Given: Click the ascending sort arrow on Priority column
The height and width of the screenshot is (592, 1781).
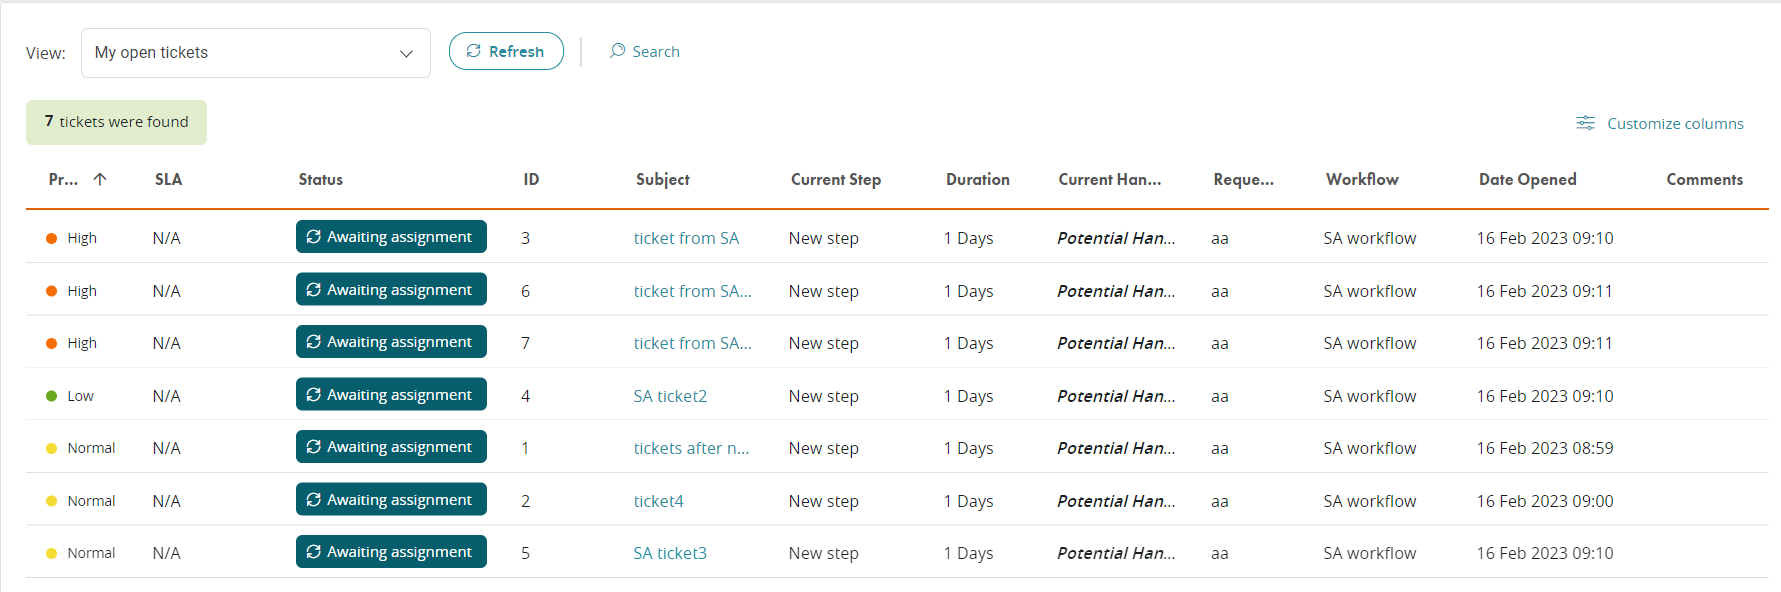Looking at the screenshot, I should [x=100, y=179].
